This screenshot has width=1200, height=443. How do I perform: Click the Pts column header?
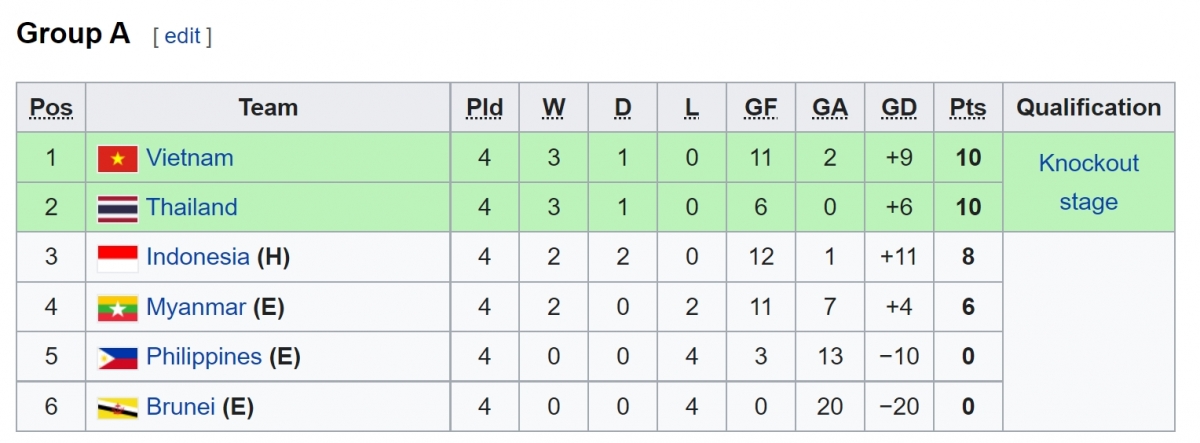point(968,108)
